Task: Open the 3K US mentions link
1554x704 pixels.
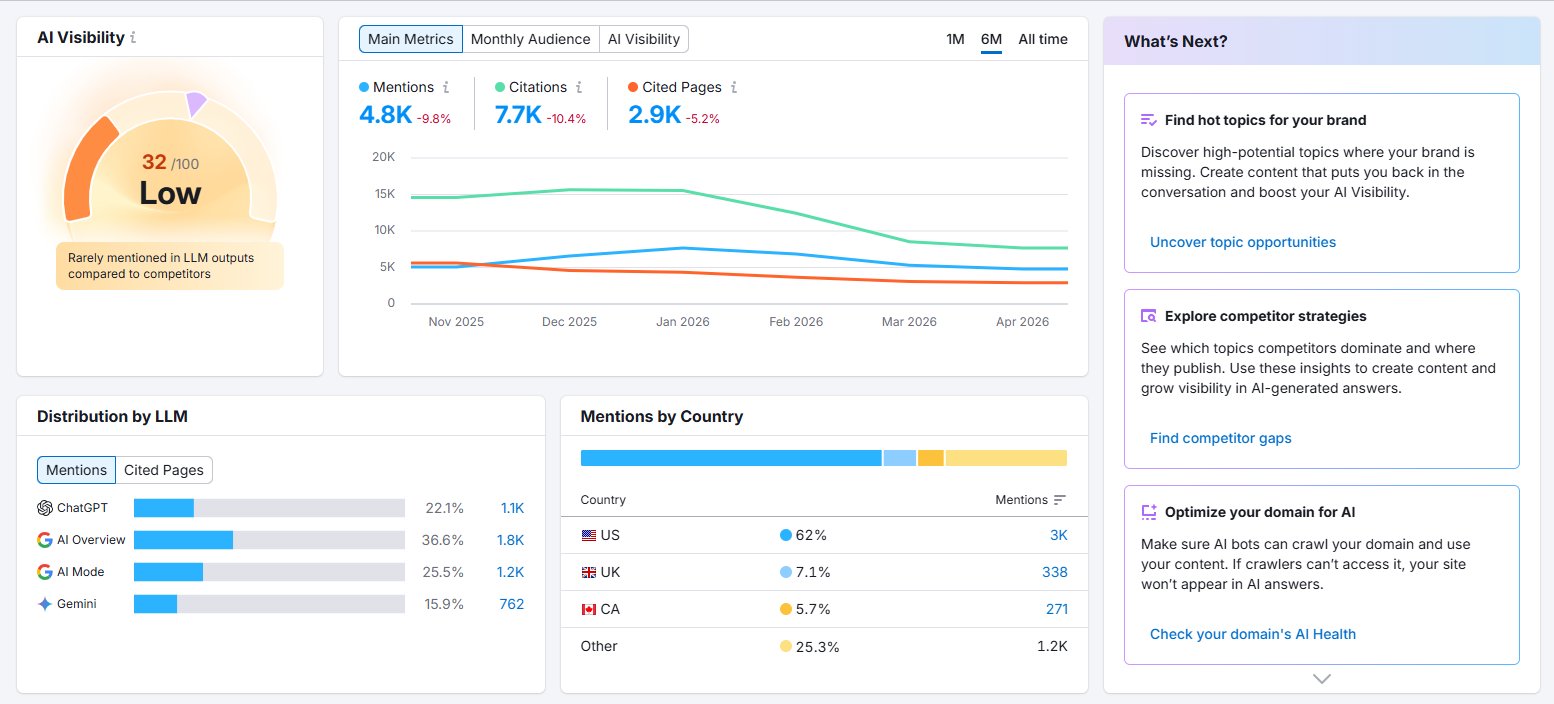Action: tap(1059, 535)
